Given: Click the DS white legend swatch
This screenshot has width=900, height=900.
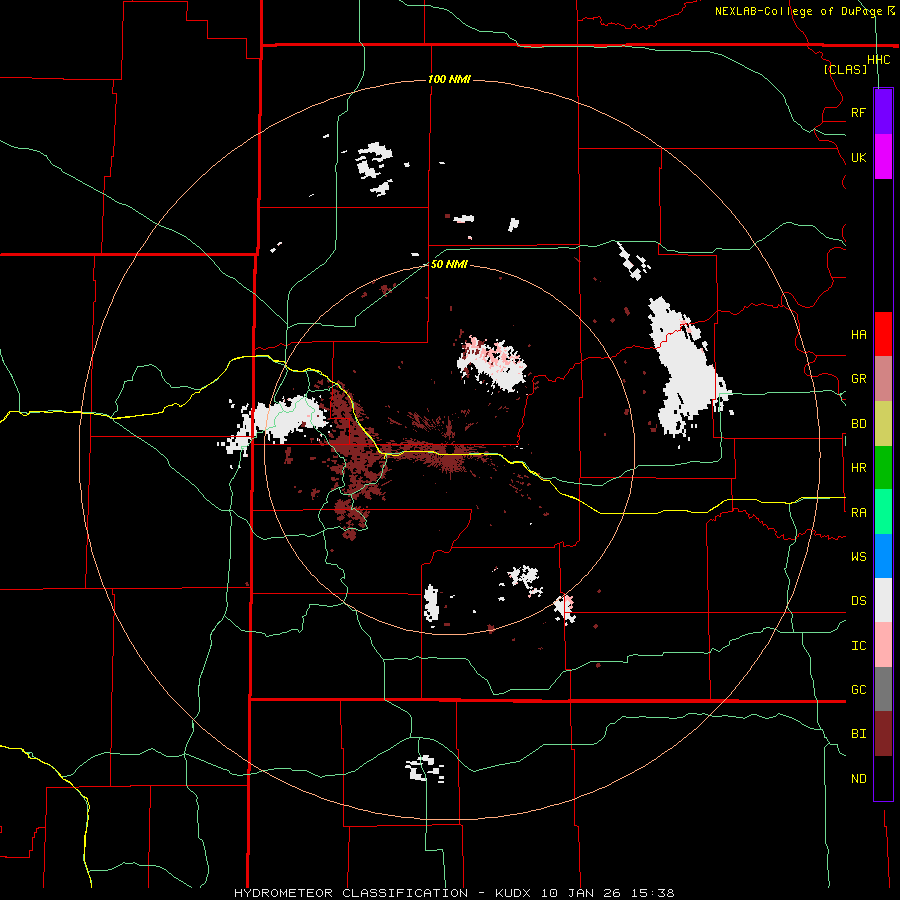Looking at the screenshot, I should point(883,600).
